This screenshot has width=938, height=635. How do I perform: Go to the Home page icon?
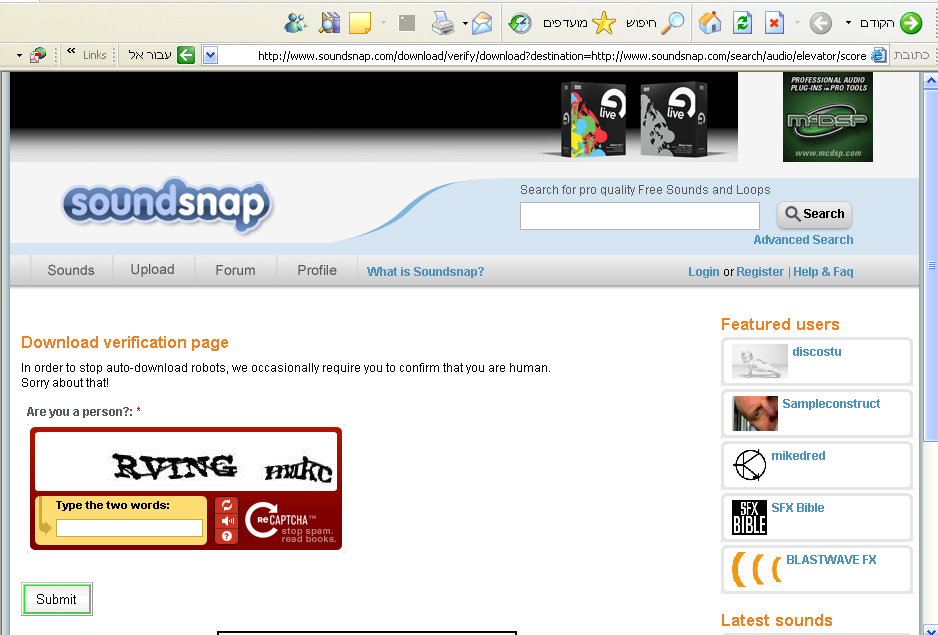tap(709, 23)
